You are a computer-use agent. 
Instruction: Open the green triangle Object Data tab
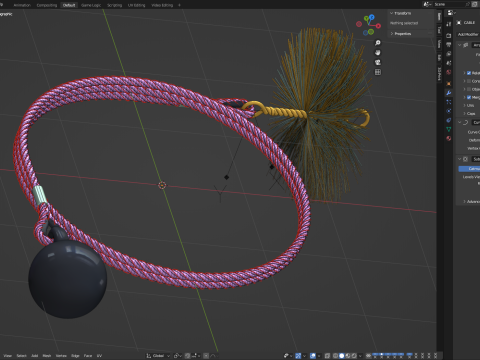449,129
